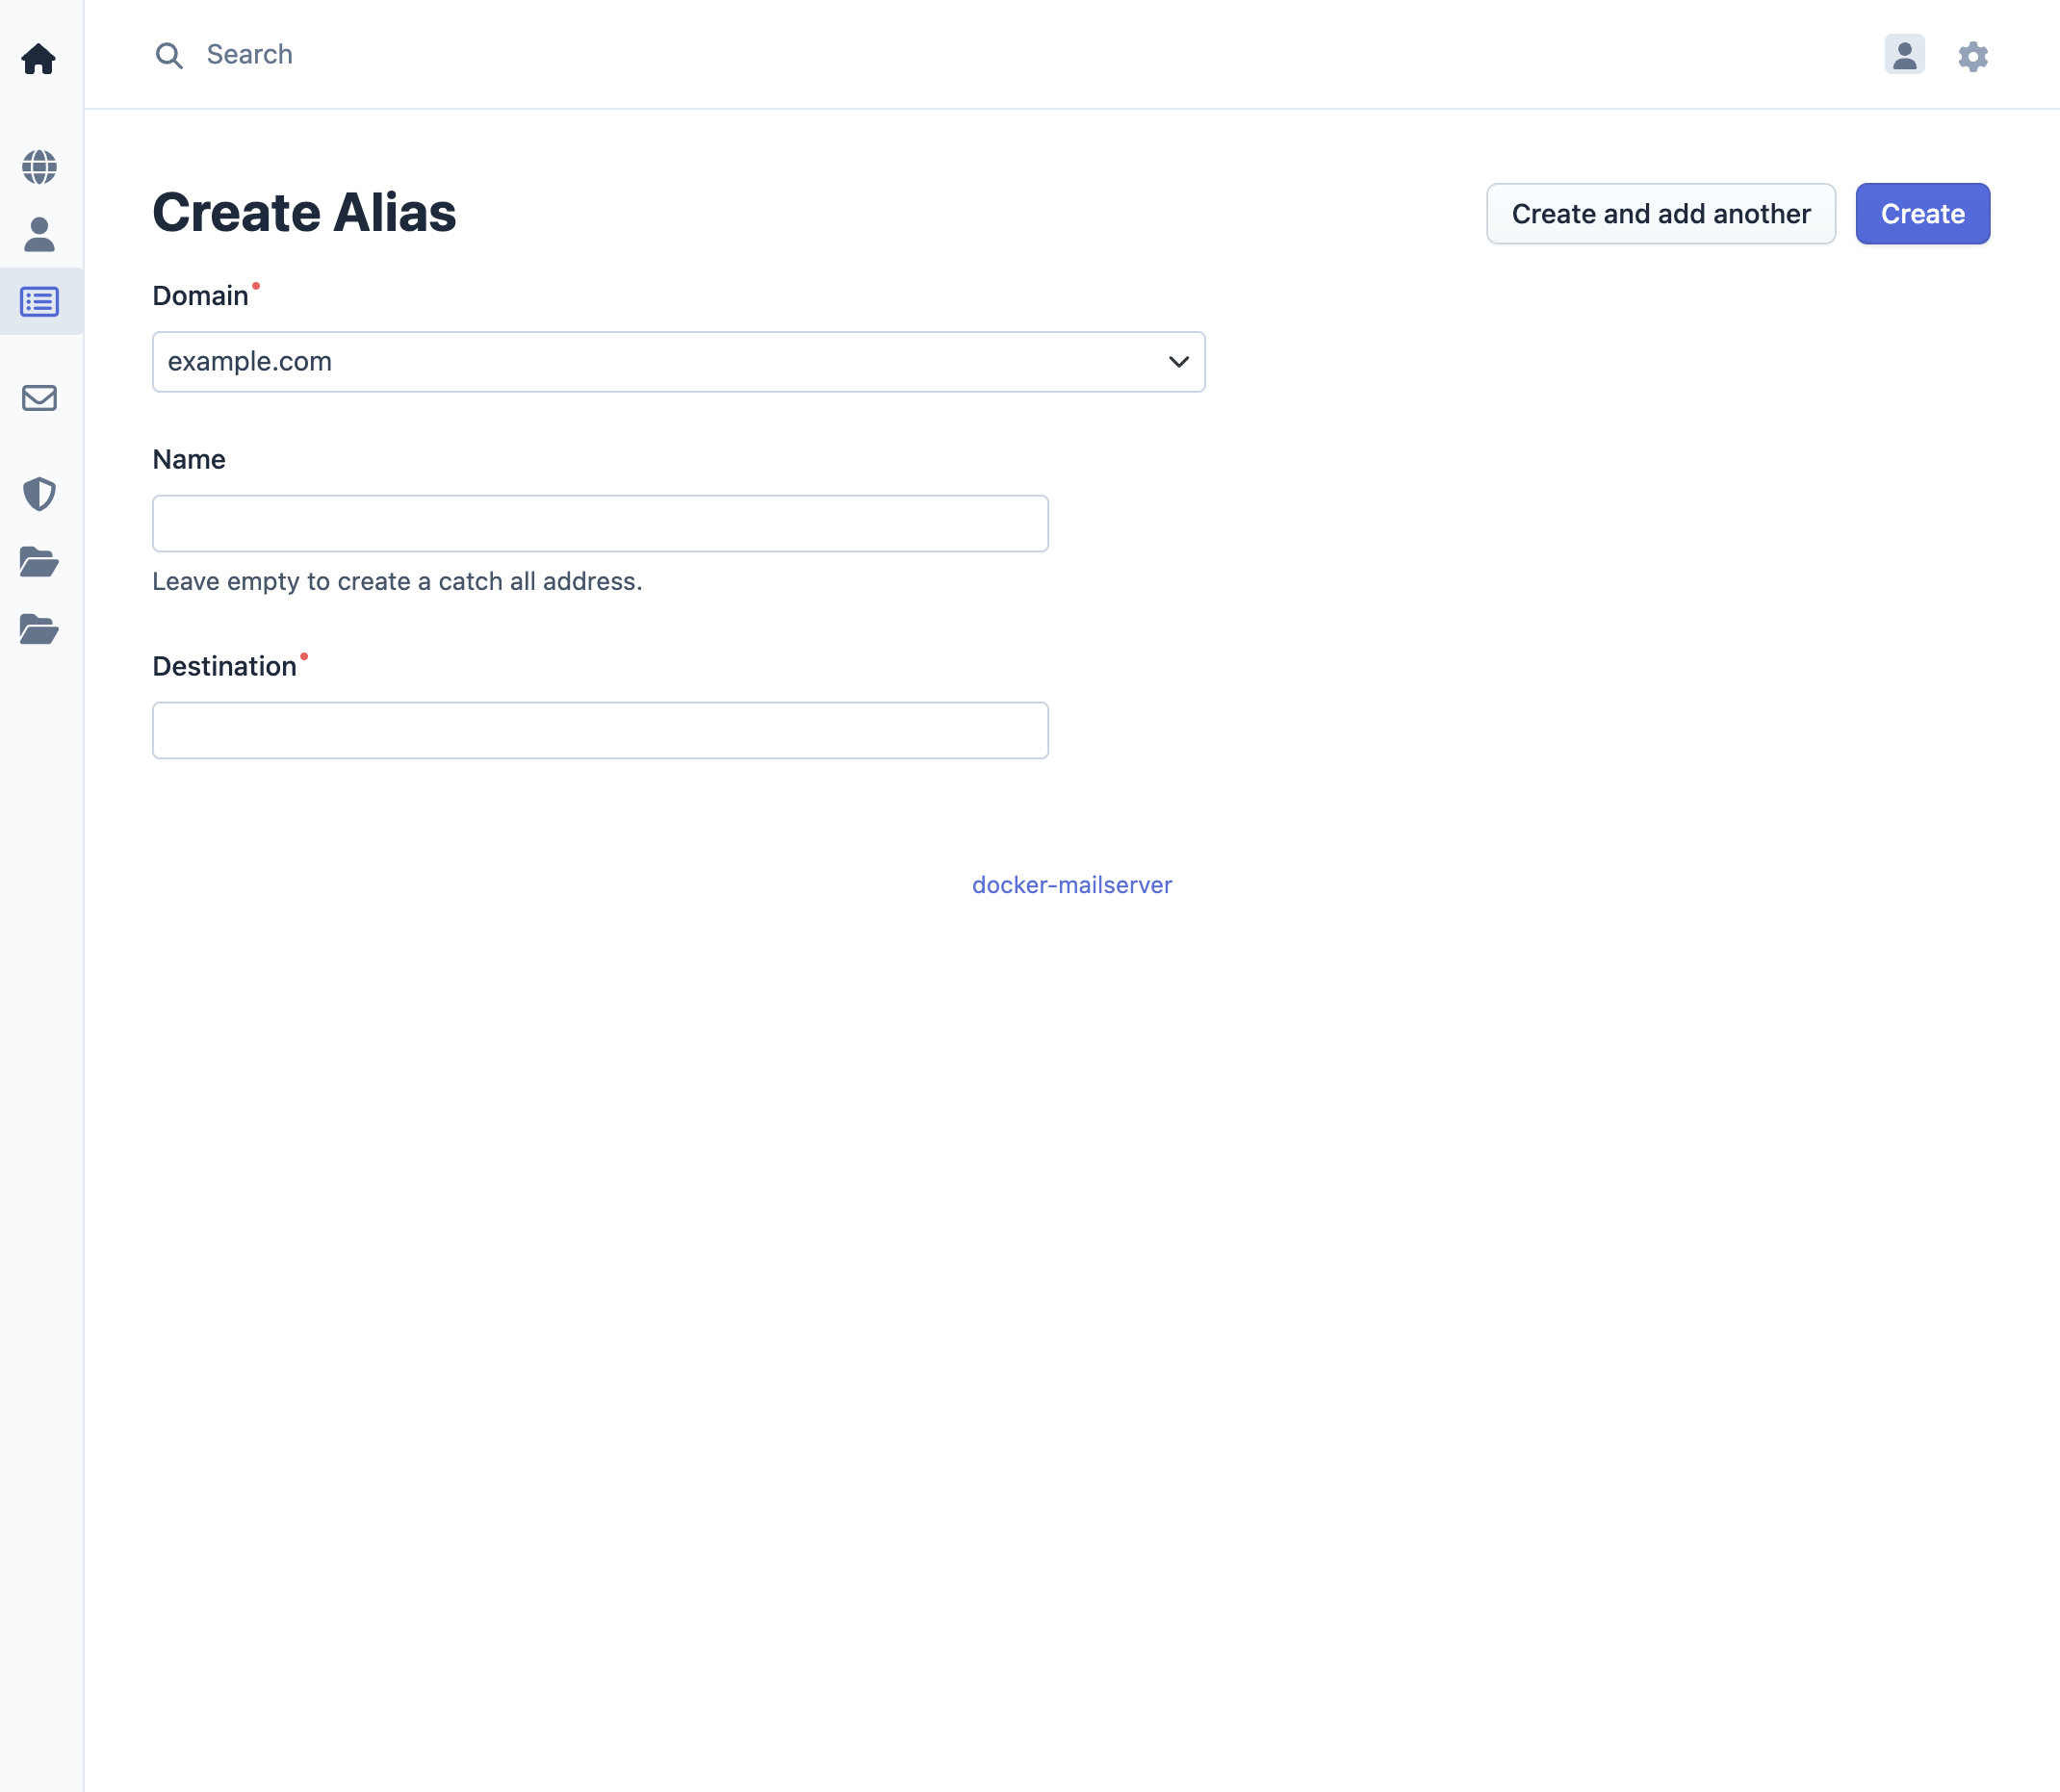
Task: Open the first folder icon in sidebar
Action: [x=39, y=563]
